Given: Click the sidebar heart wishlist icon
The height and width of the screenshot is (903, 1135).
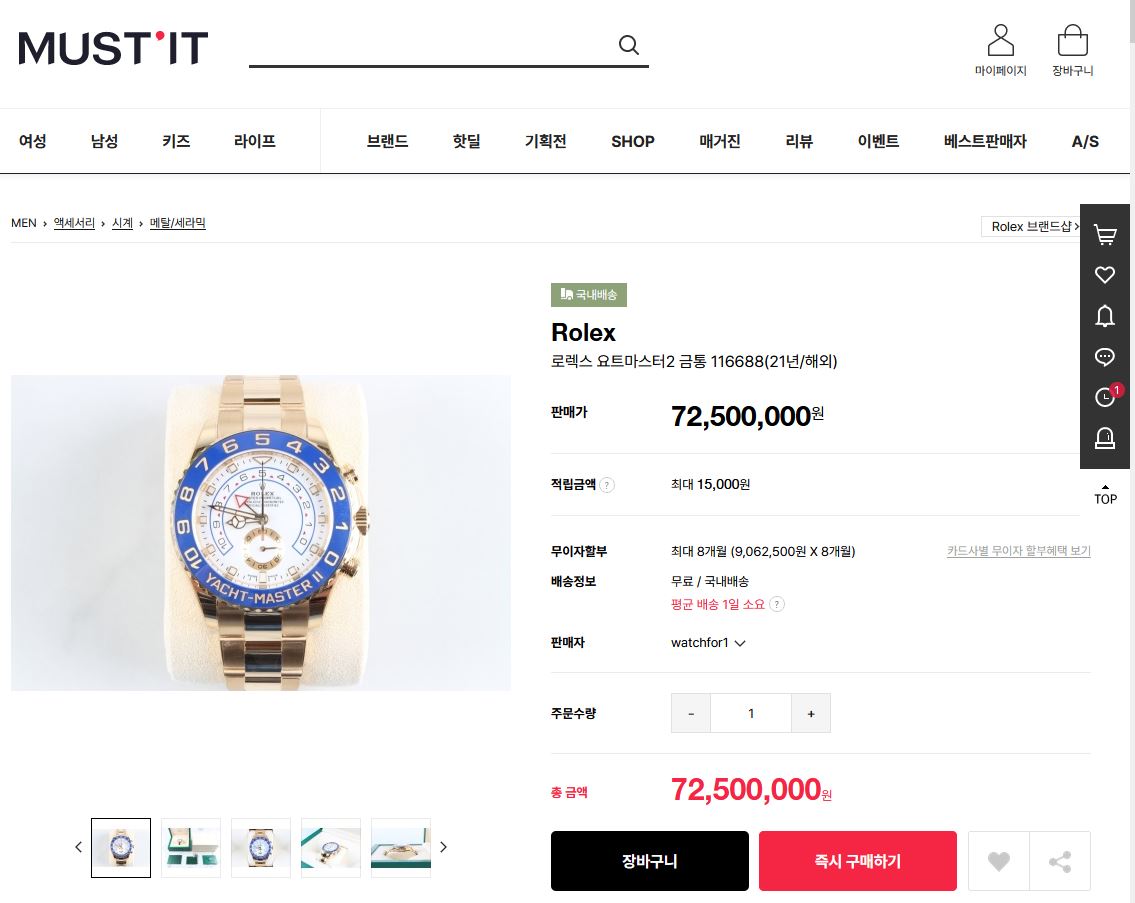Looking at the screenshot, I should (x=1105, y=275).
